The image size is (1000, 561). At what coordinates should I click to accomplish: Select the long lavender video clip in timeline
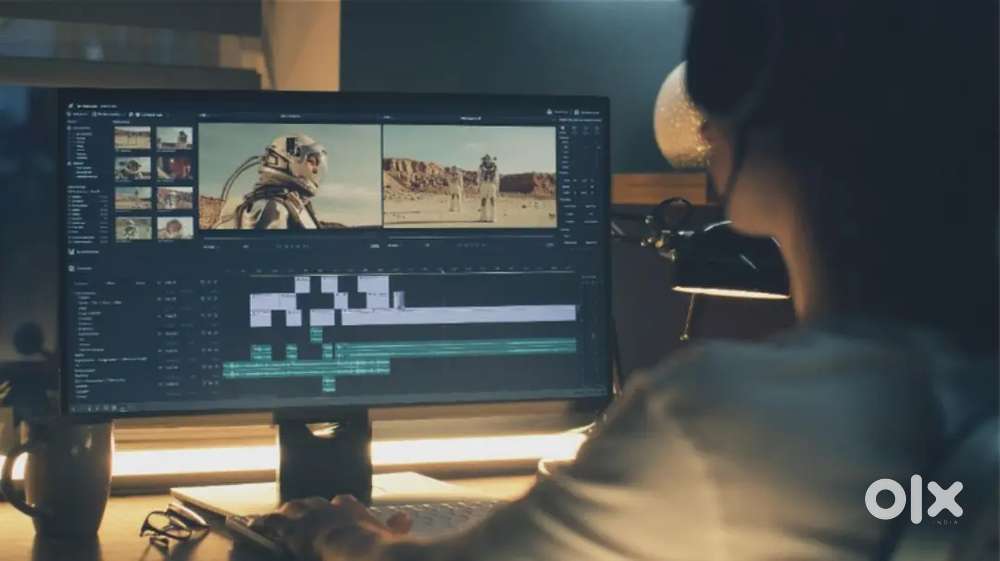point(459,314)
